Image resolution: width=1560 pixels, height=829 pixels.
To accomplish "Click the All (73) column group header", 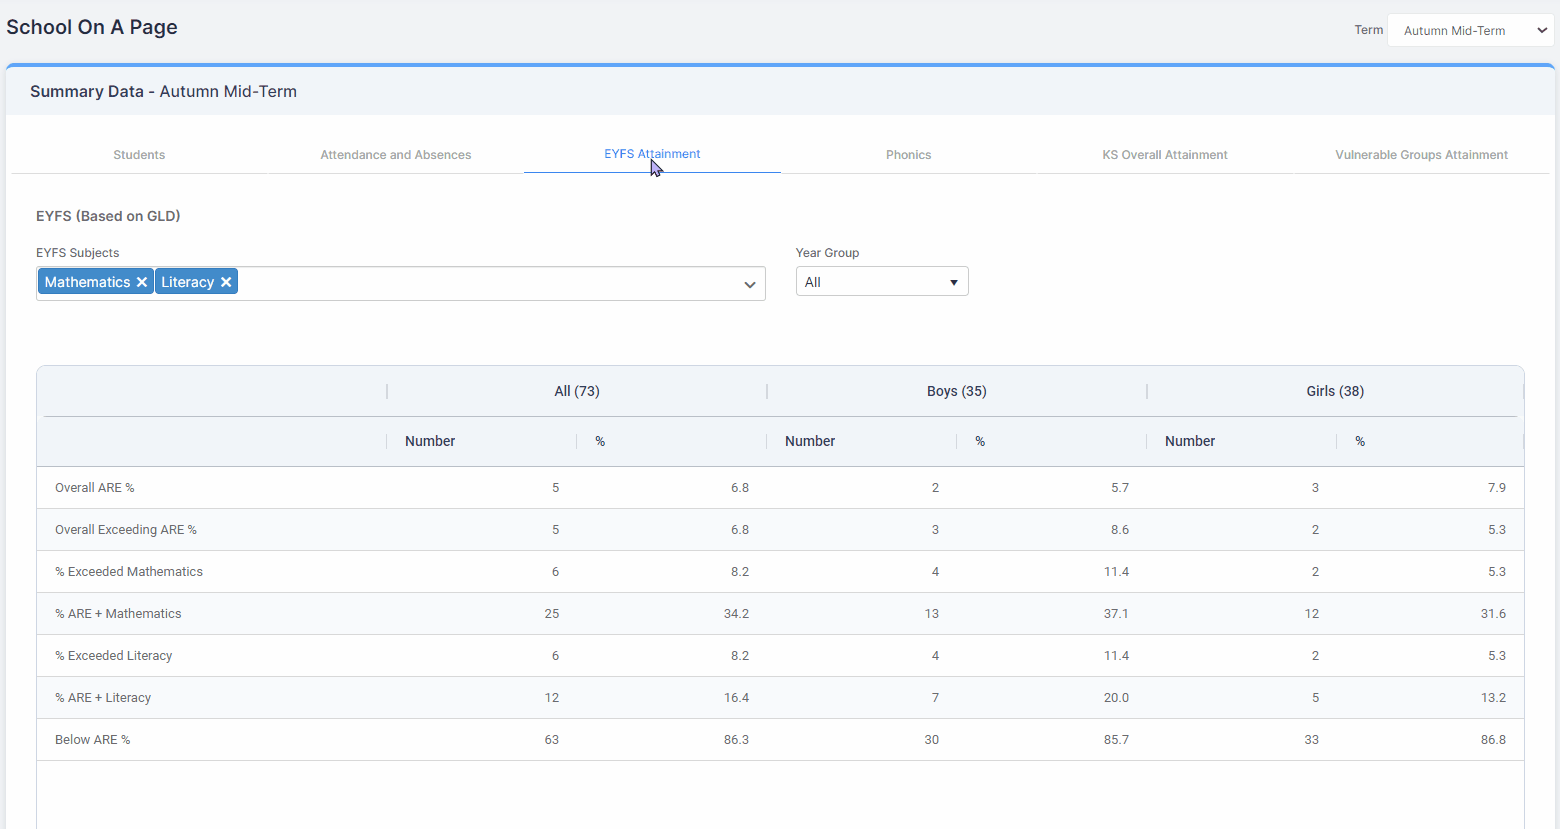I will click(x=577, y=391).
